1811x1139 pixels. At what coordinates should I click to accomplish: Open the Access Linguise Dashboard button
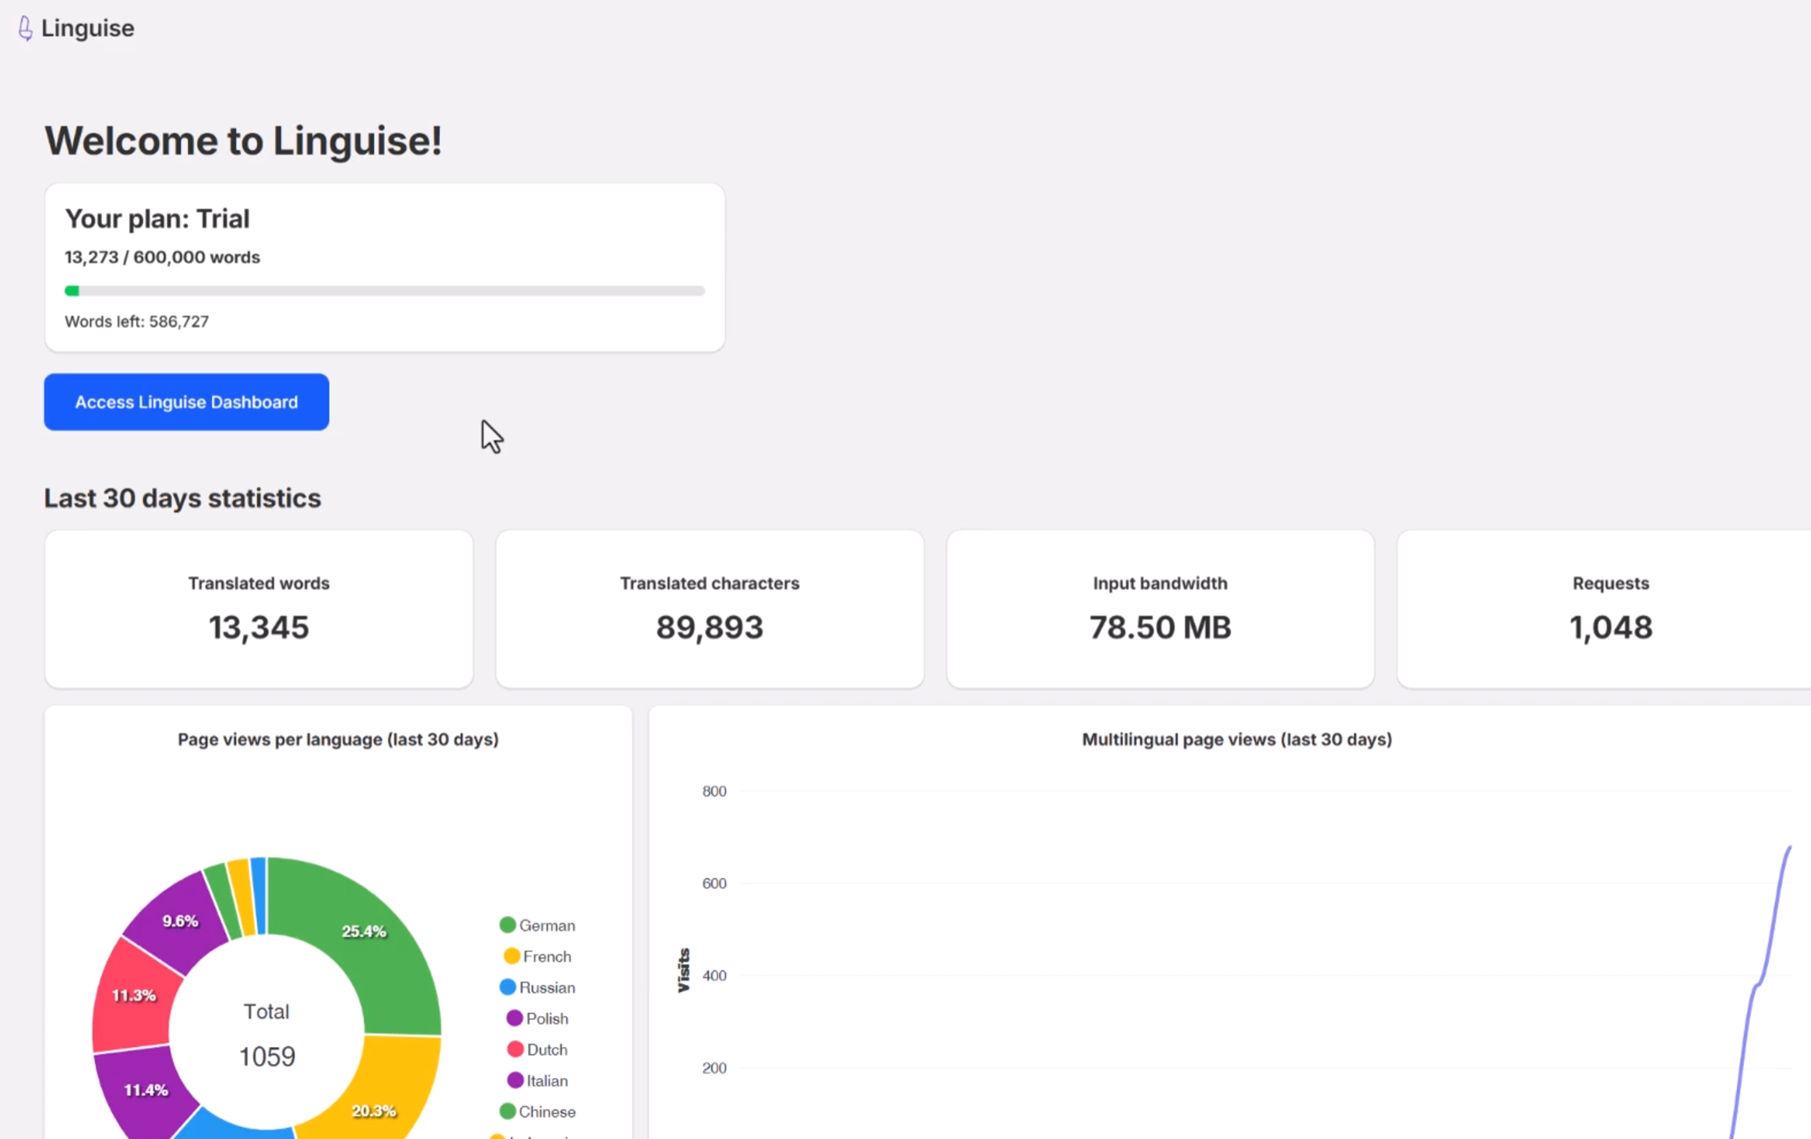coord(186,402)
